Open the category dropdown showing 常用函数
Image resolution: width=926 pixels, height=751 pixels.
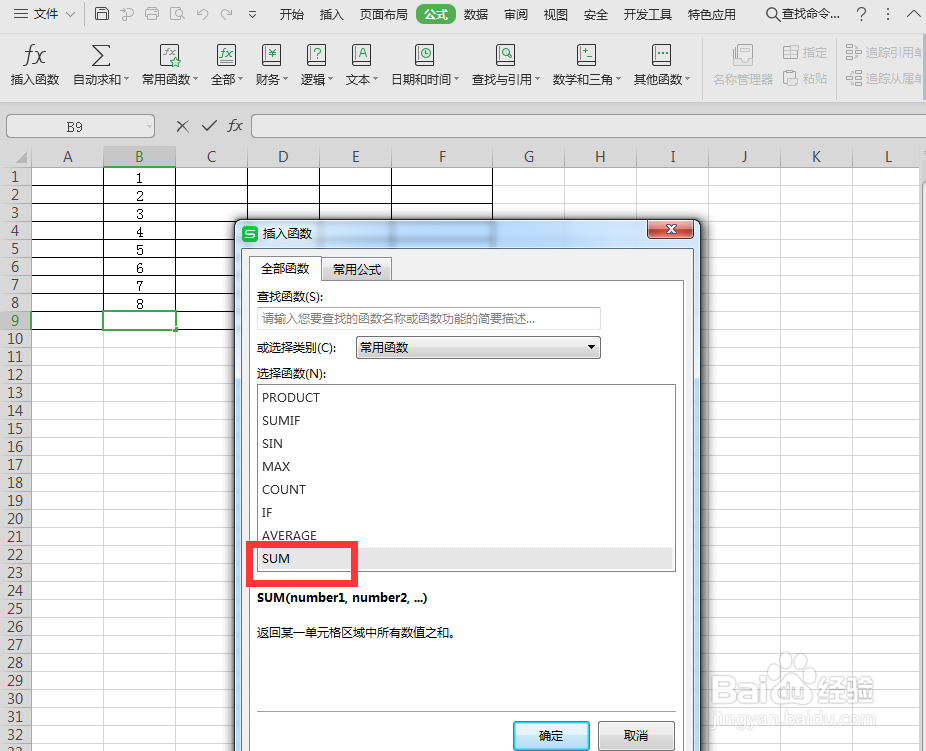[478, 347]
